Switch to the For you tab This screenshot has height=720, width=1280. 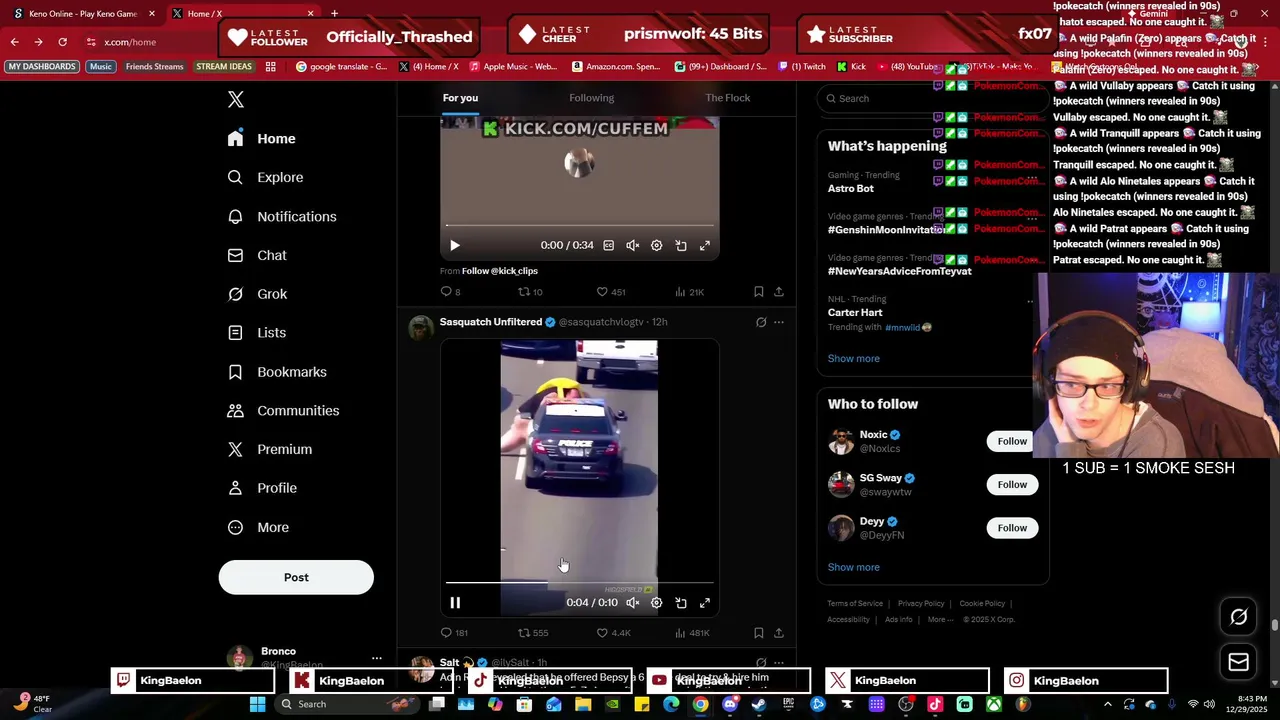pos(460,98)
